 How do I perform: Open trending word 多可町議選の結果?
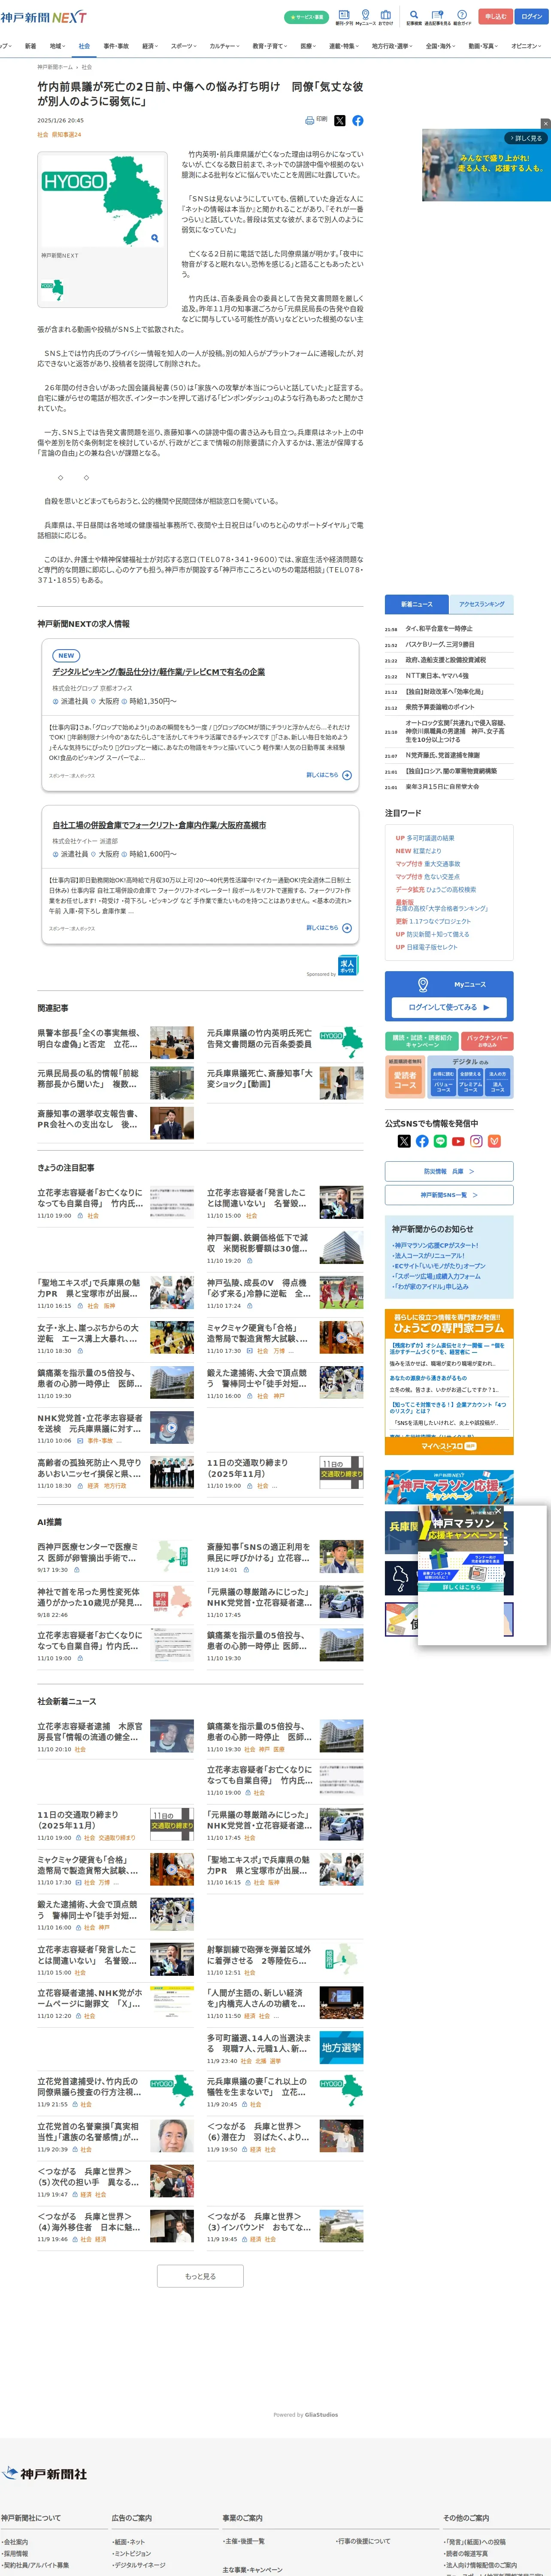[430, 838]
